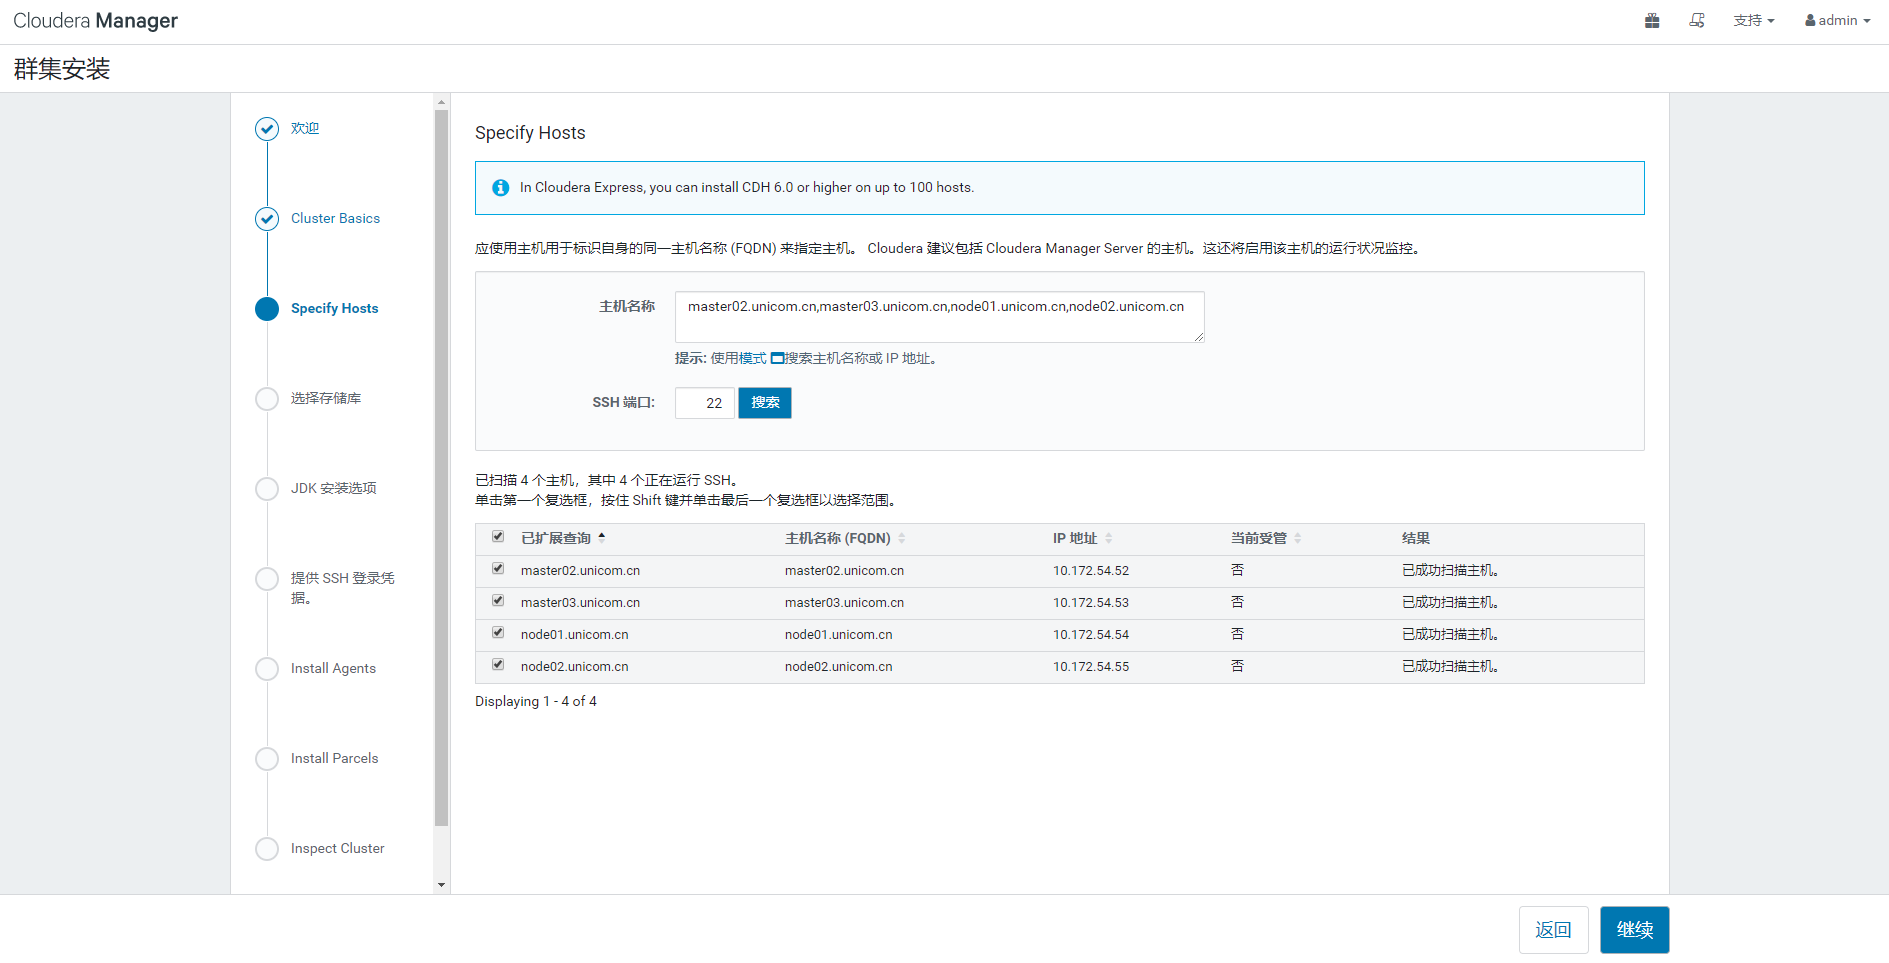Click the scrollbar up arrow in steps panel

441,101
